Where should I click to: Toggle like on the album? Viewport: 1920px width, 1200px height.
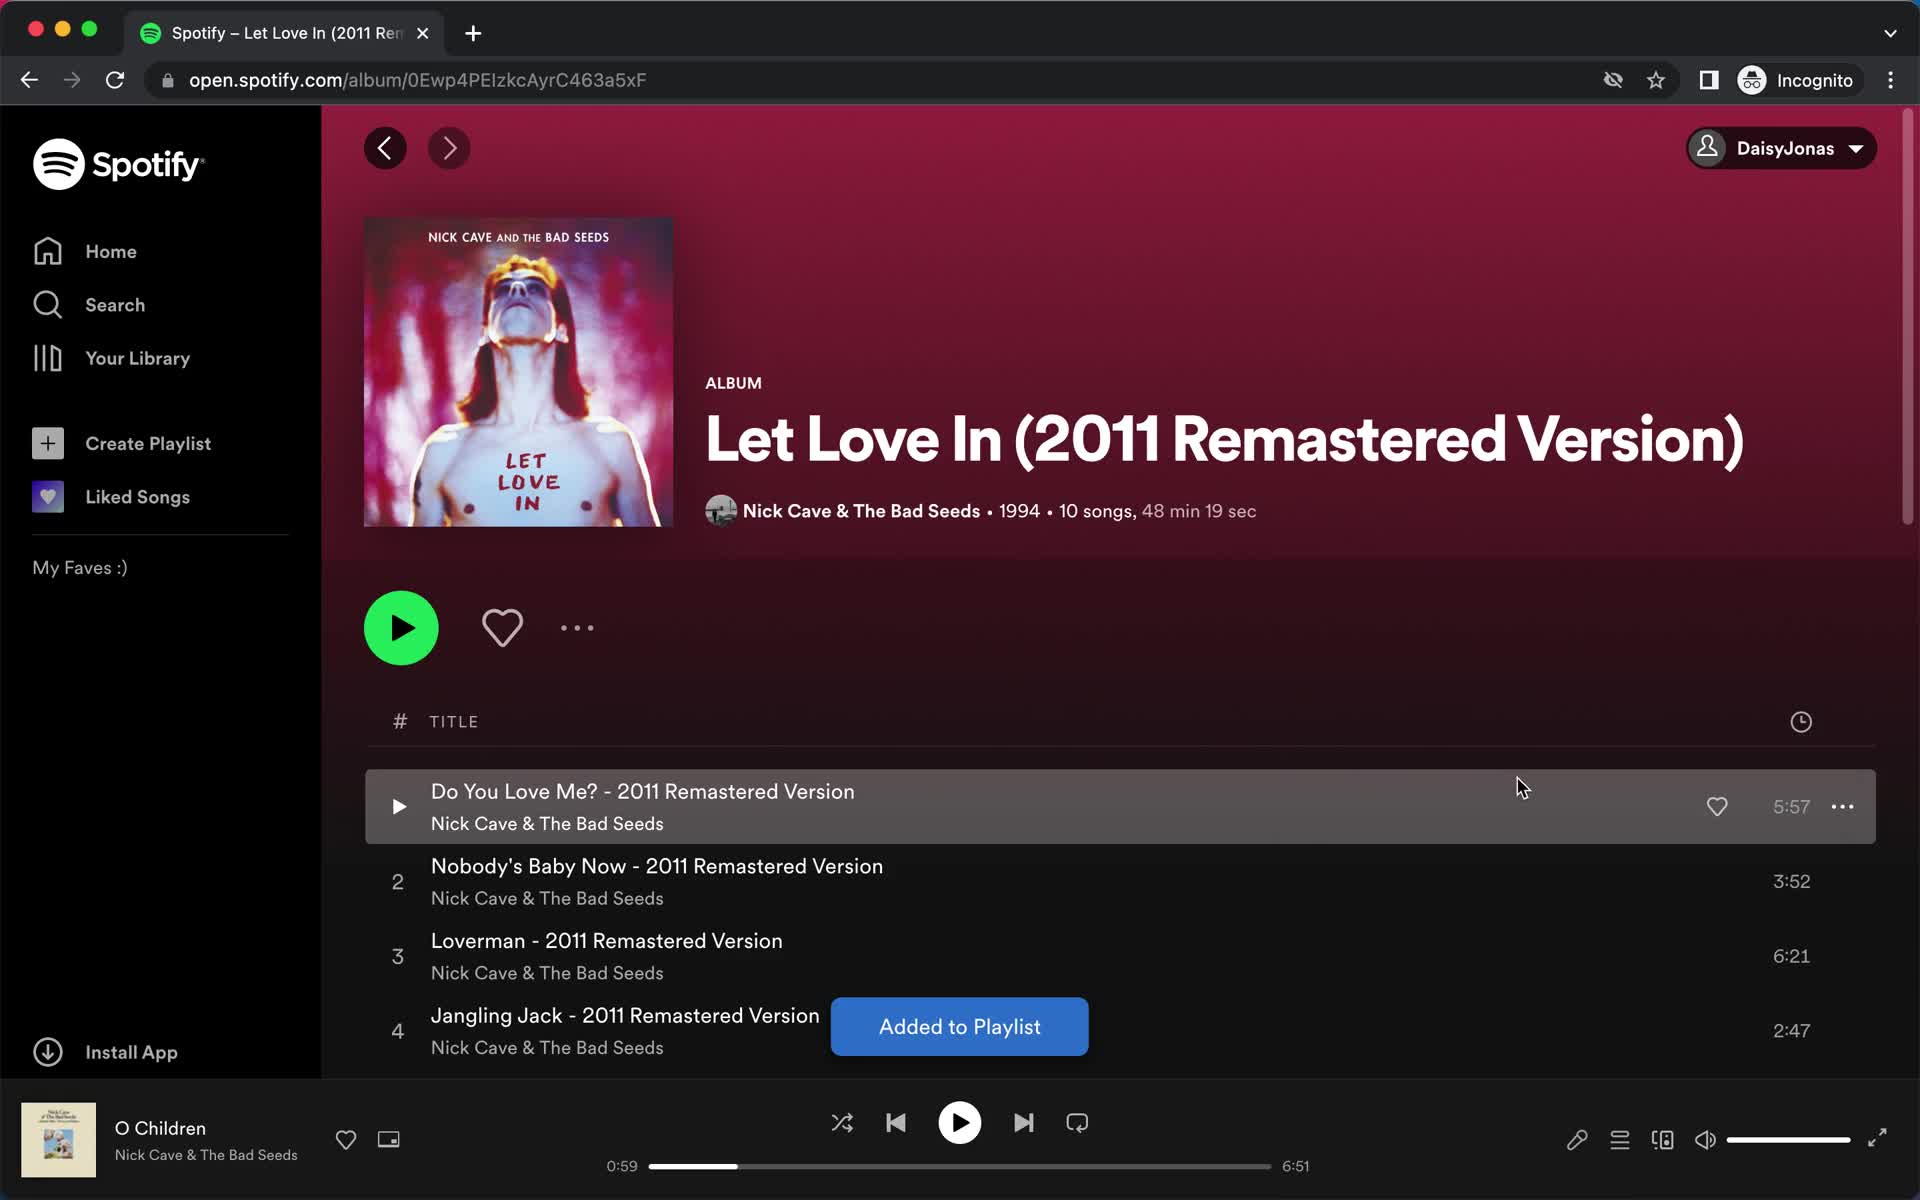[502, 628]
